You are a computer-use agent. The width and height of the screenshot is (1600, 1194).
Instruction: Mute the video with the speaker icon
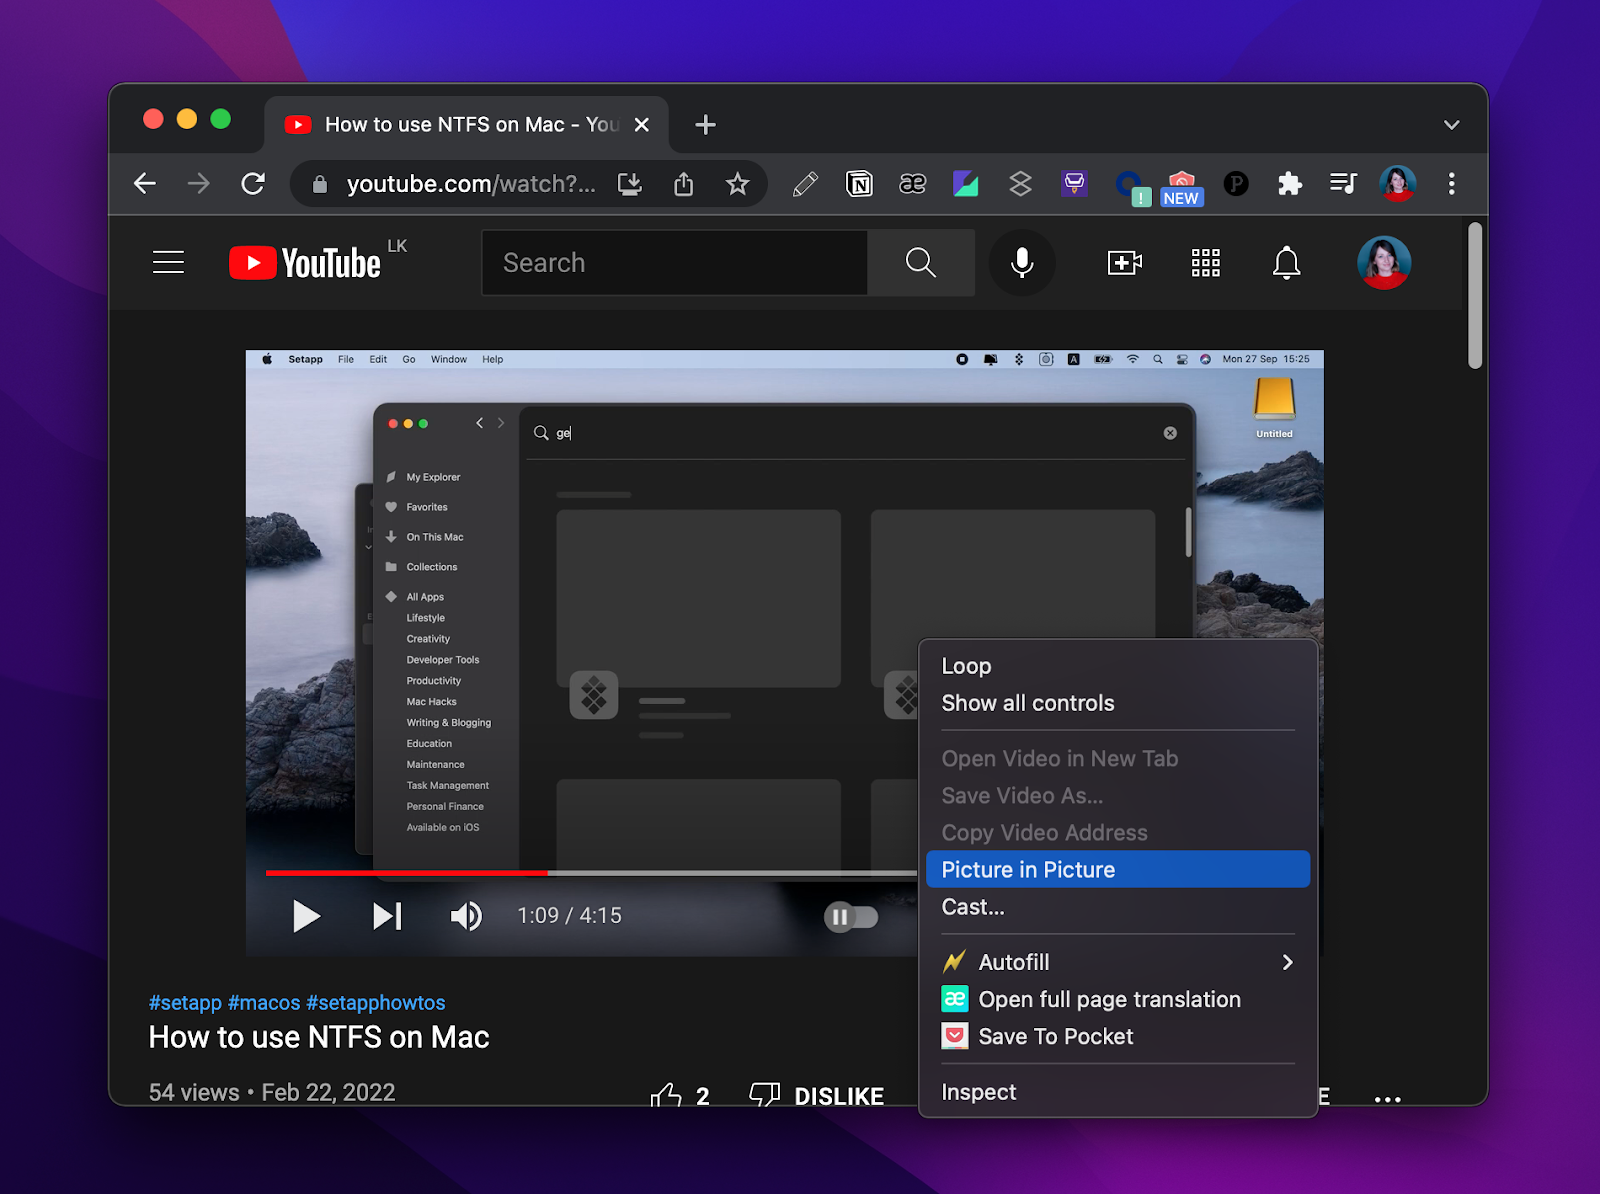tap(466, 916)
